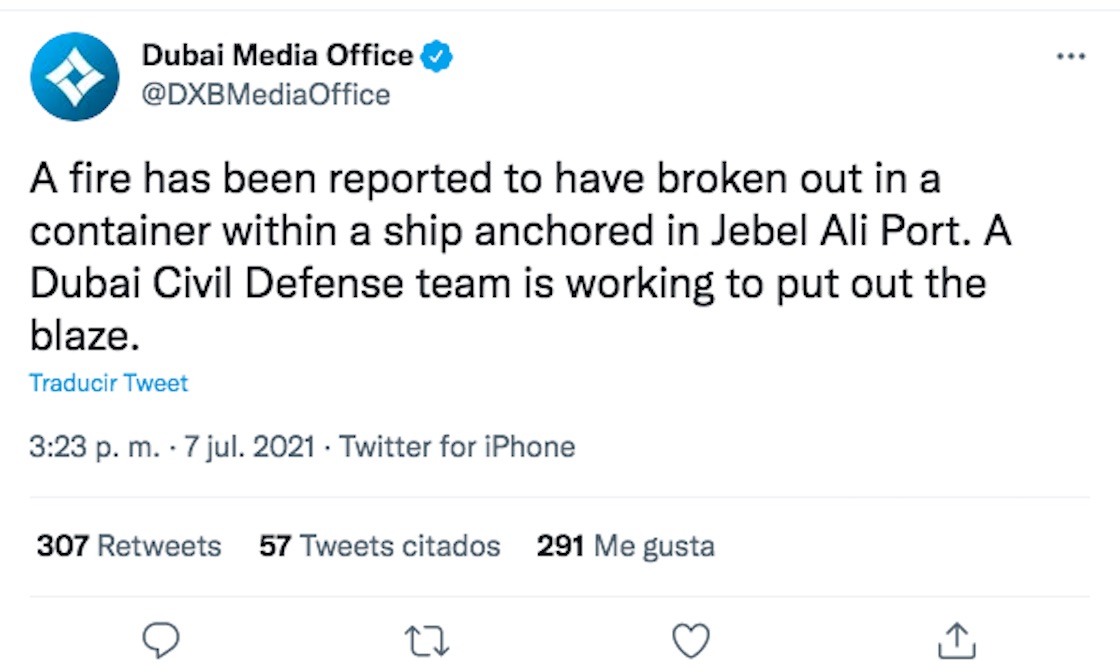Click the Traducir Tweet link

(109, 383)
